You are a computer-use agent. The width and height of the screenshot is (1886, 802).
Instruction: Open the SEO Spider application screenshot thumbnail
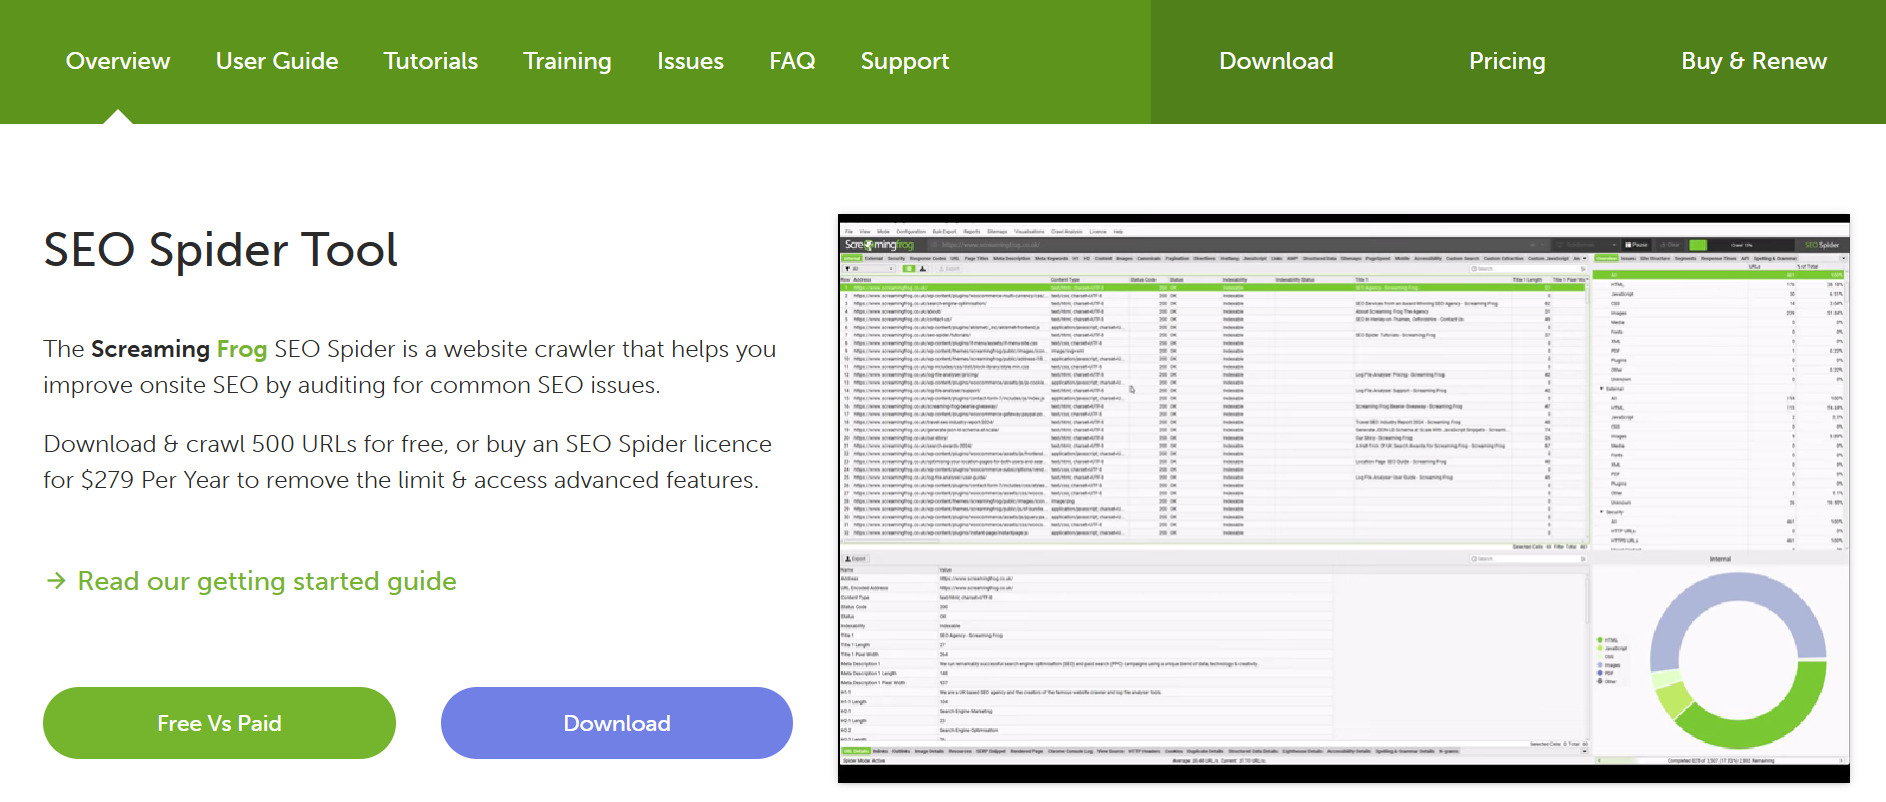[1344, 498]
